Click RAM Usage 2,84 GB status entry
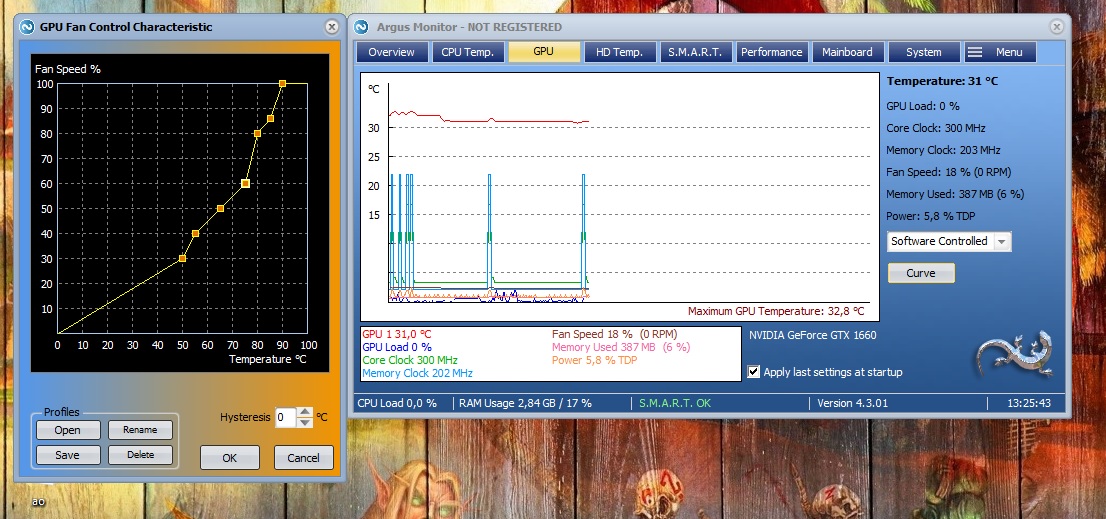 point(525,403)
